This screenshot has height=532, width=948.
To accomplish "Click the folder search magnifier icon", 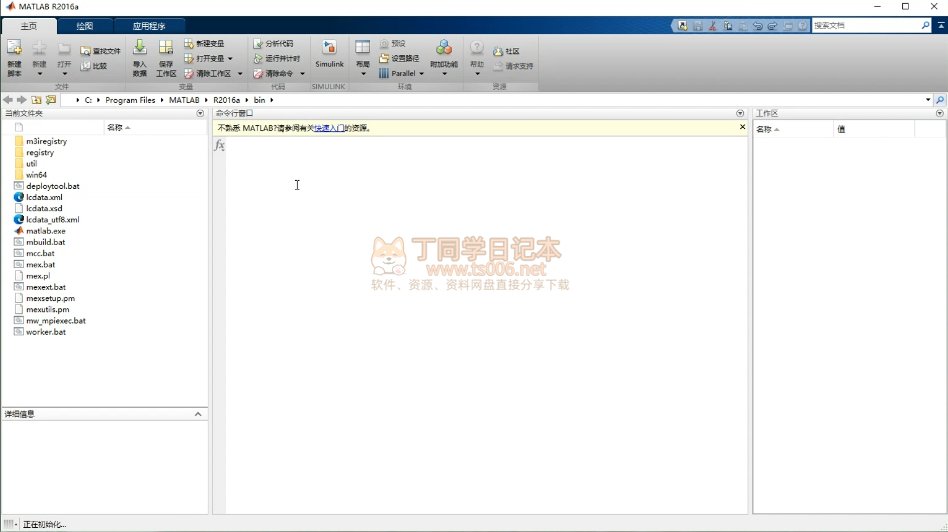I will (940, 100).
